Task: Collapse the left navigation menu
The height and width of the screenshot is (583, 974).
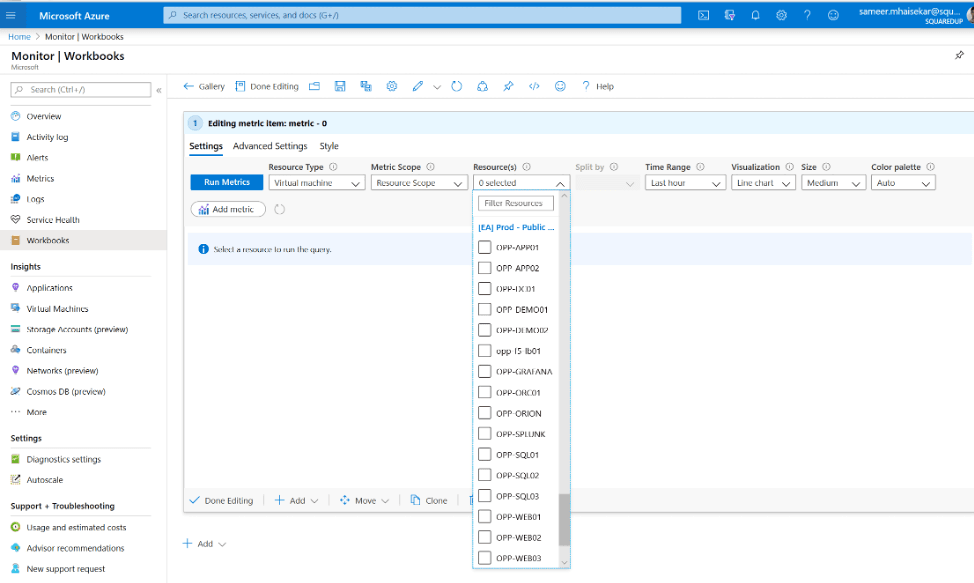Action: (159, 90)
